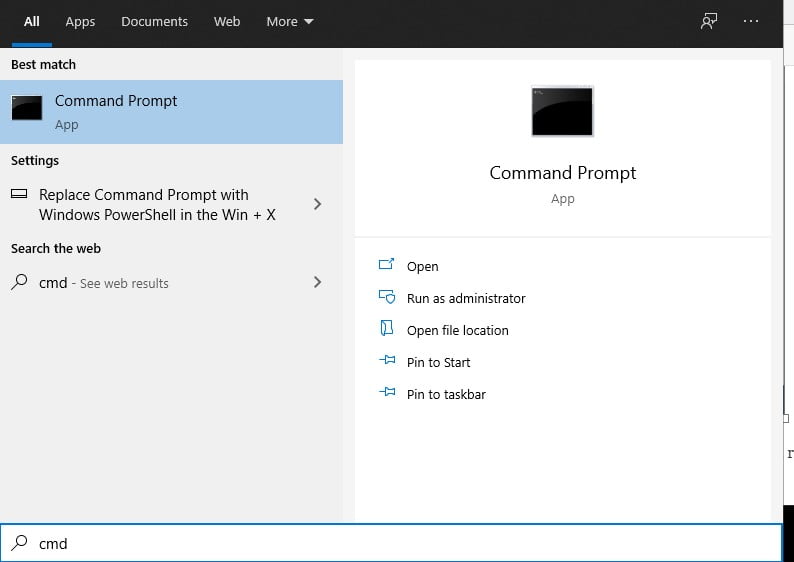Select the Web filter tab
Viewport: 794px width, 562px height.
coord(227,22)
